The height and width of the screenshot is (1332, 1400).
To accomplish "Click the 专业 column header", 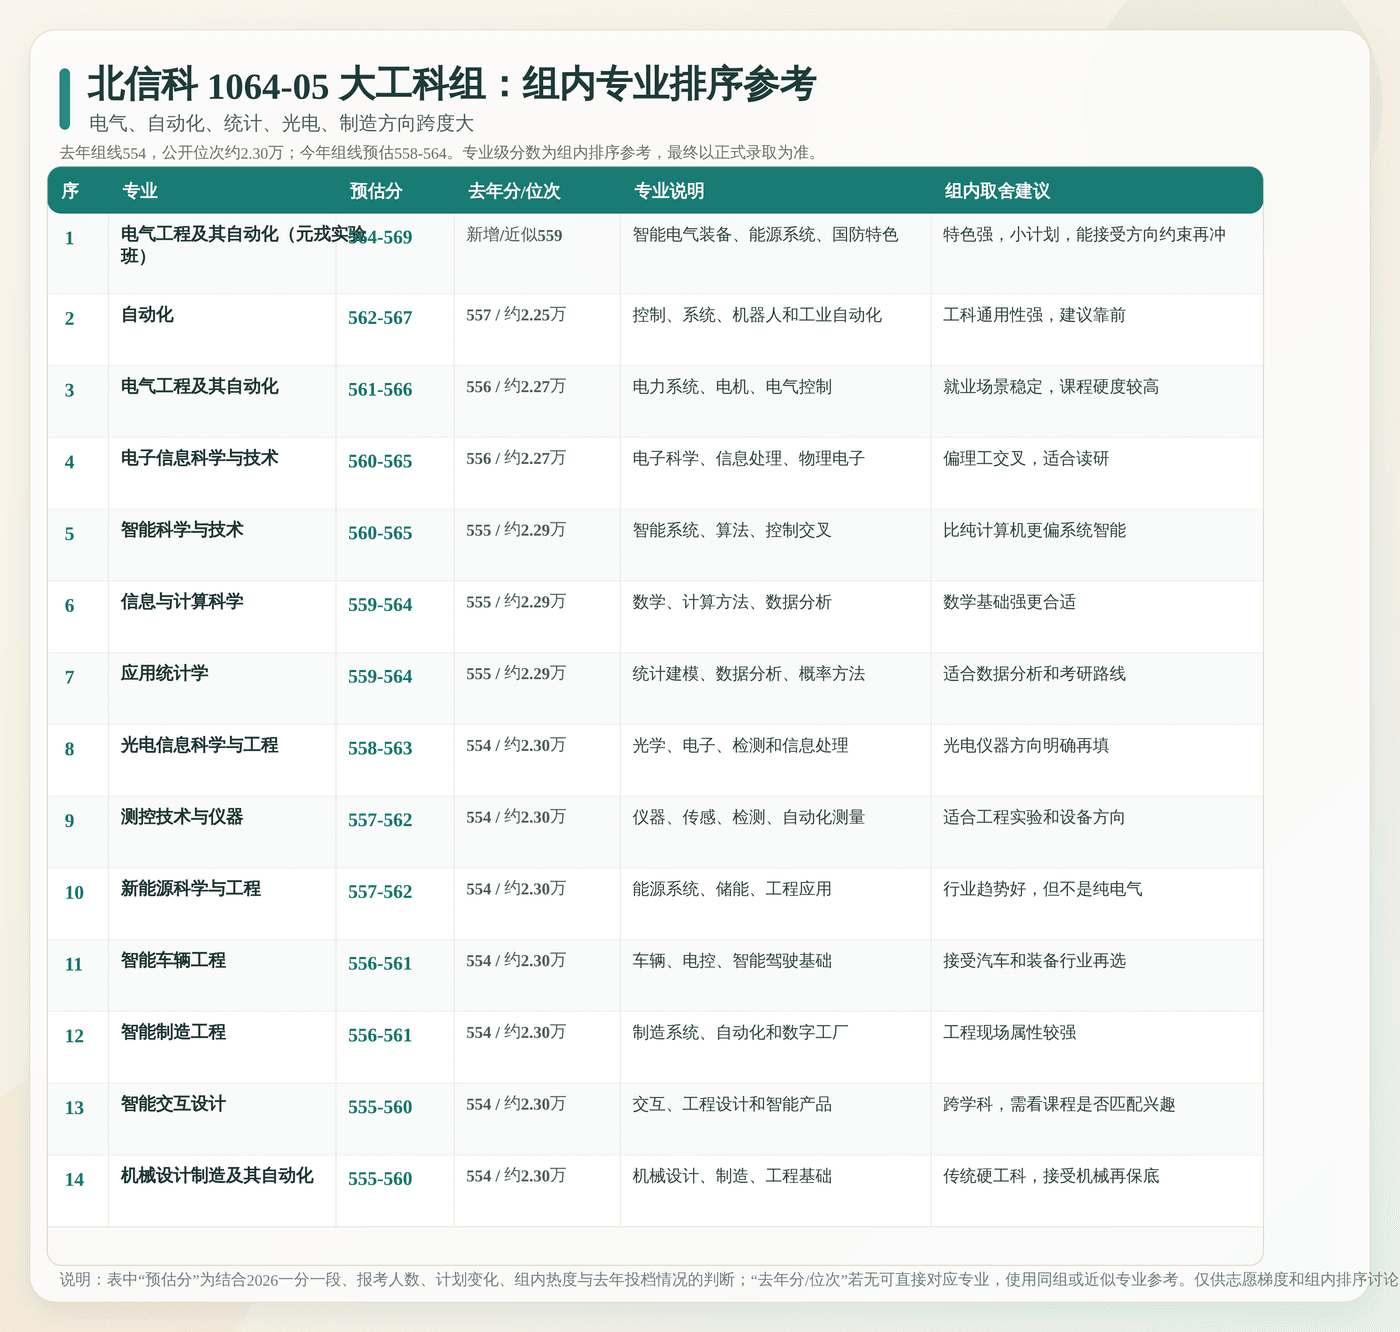I will point(140,191).
